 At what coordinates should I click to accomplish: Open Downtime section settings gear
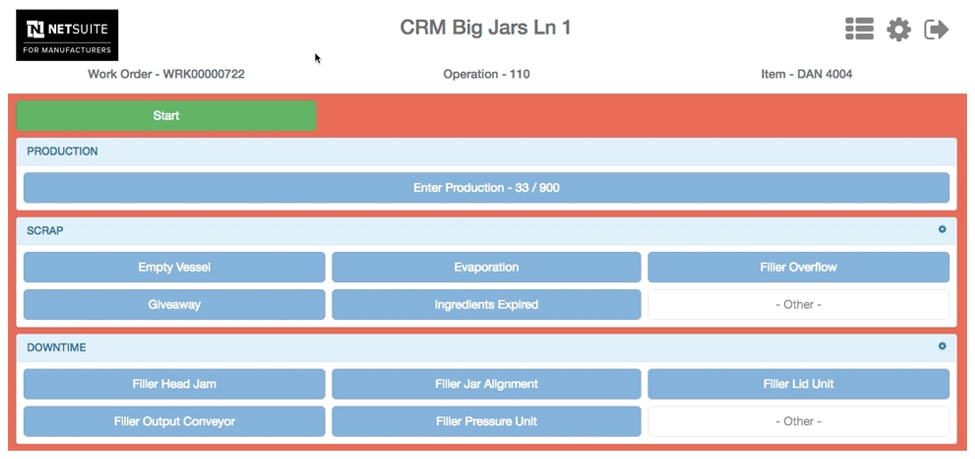(942, 346)
